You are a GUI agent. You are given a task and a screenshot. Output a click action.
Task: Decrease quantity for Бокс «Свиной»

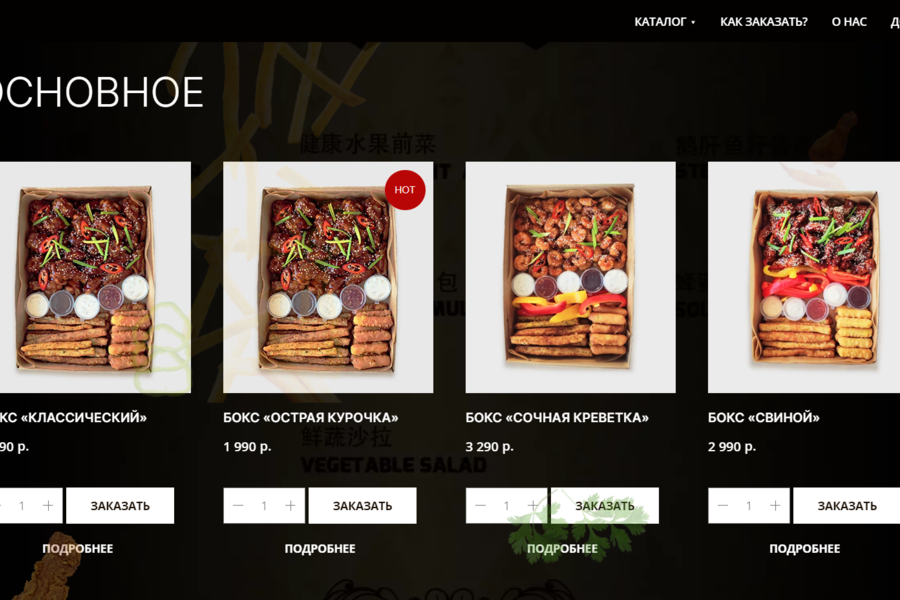tap(723, 505)
